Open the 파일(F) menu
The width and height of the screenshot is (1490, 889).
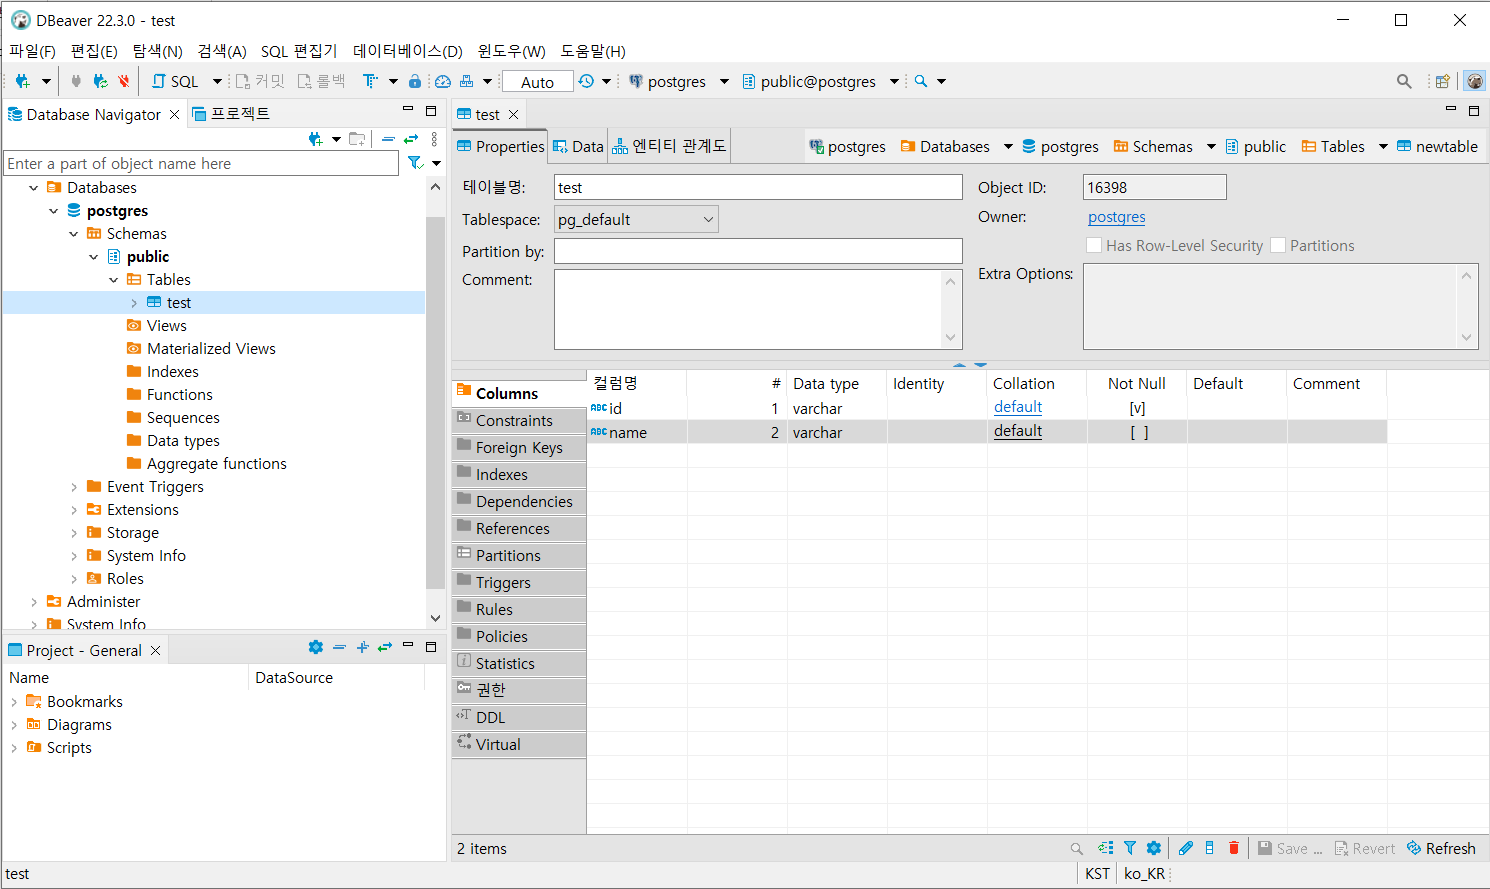[x=32, y=51]
